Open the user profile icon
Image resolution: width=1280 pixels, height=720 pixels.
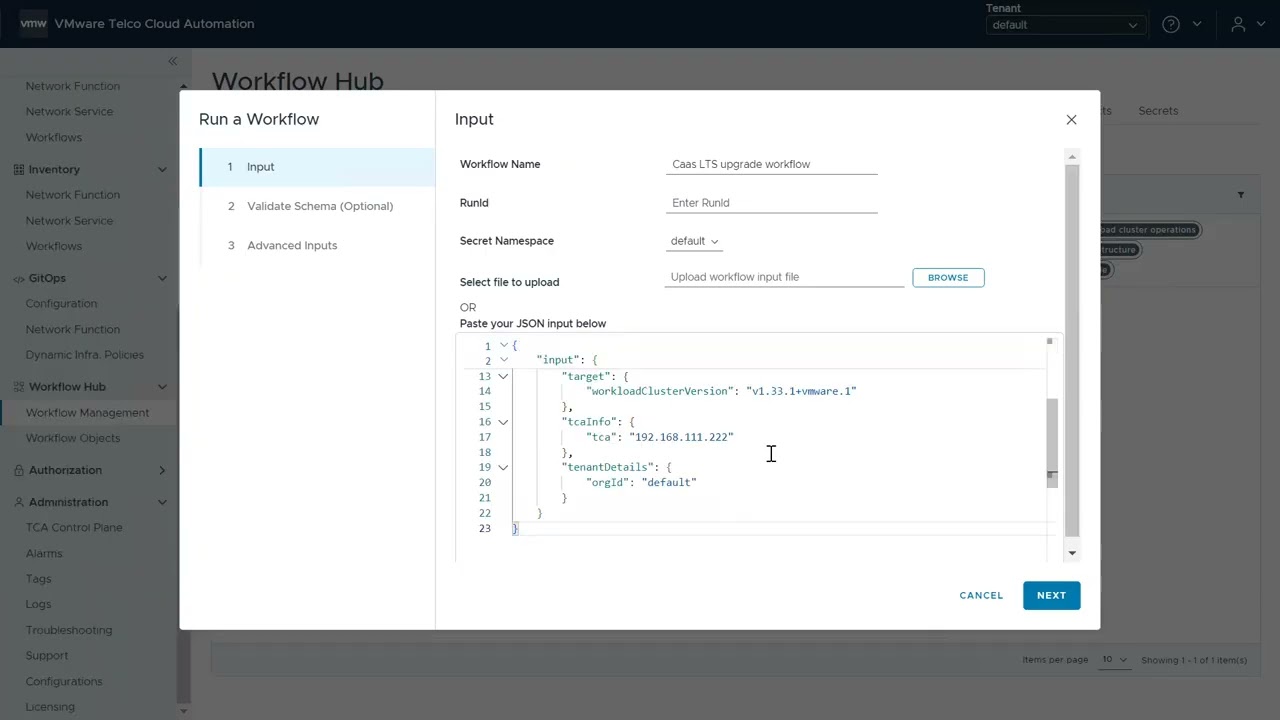pyautogui.click(x=1238, y=24)
